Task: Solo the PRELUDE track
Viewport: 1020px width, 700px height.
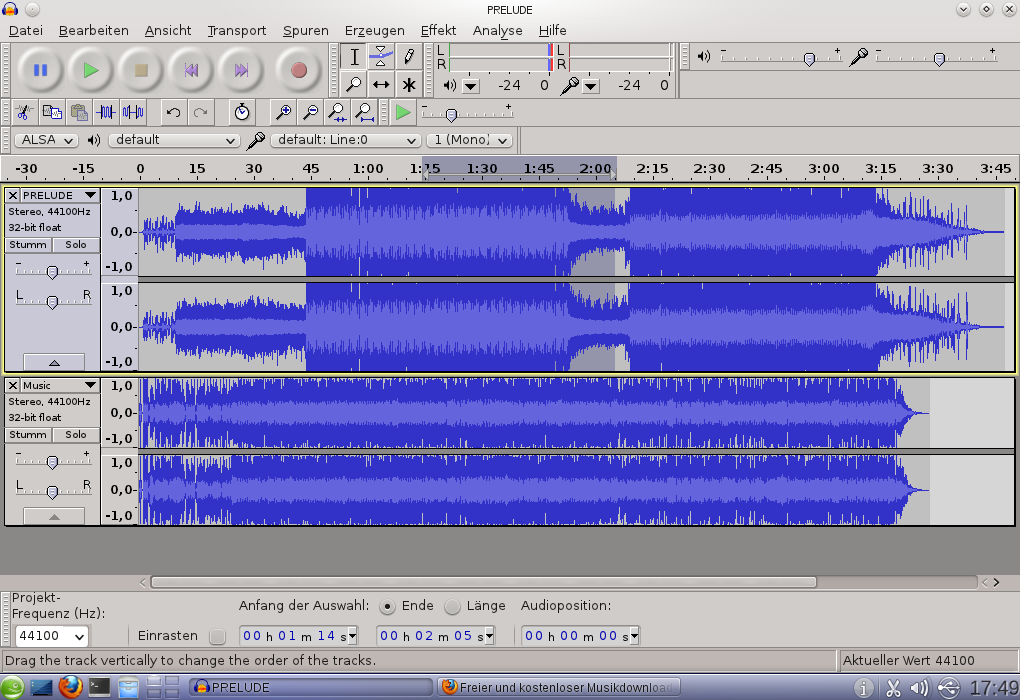Action: click(75, 245)
